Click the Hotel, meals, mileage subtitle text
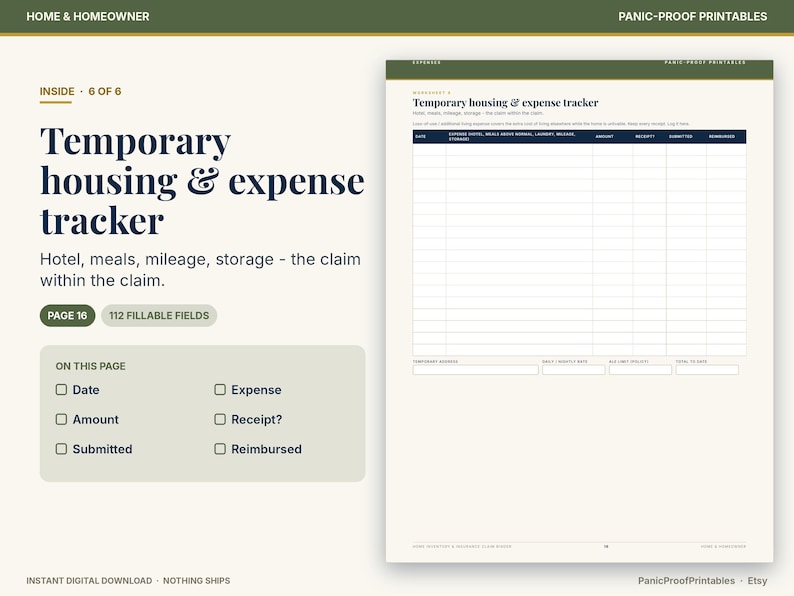Viewport: 794px width, 596px height. (201, 269)
